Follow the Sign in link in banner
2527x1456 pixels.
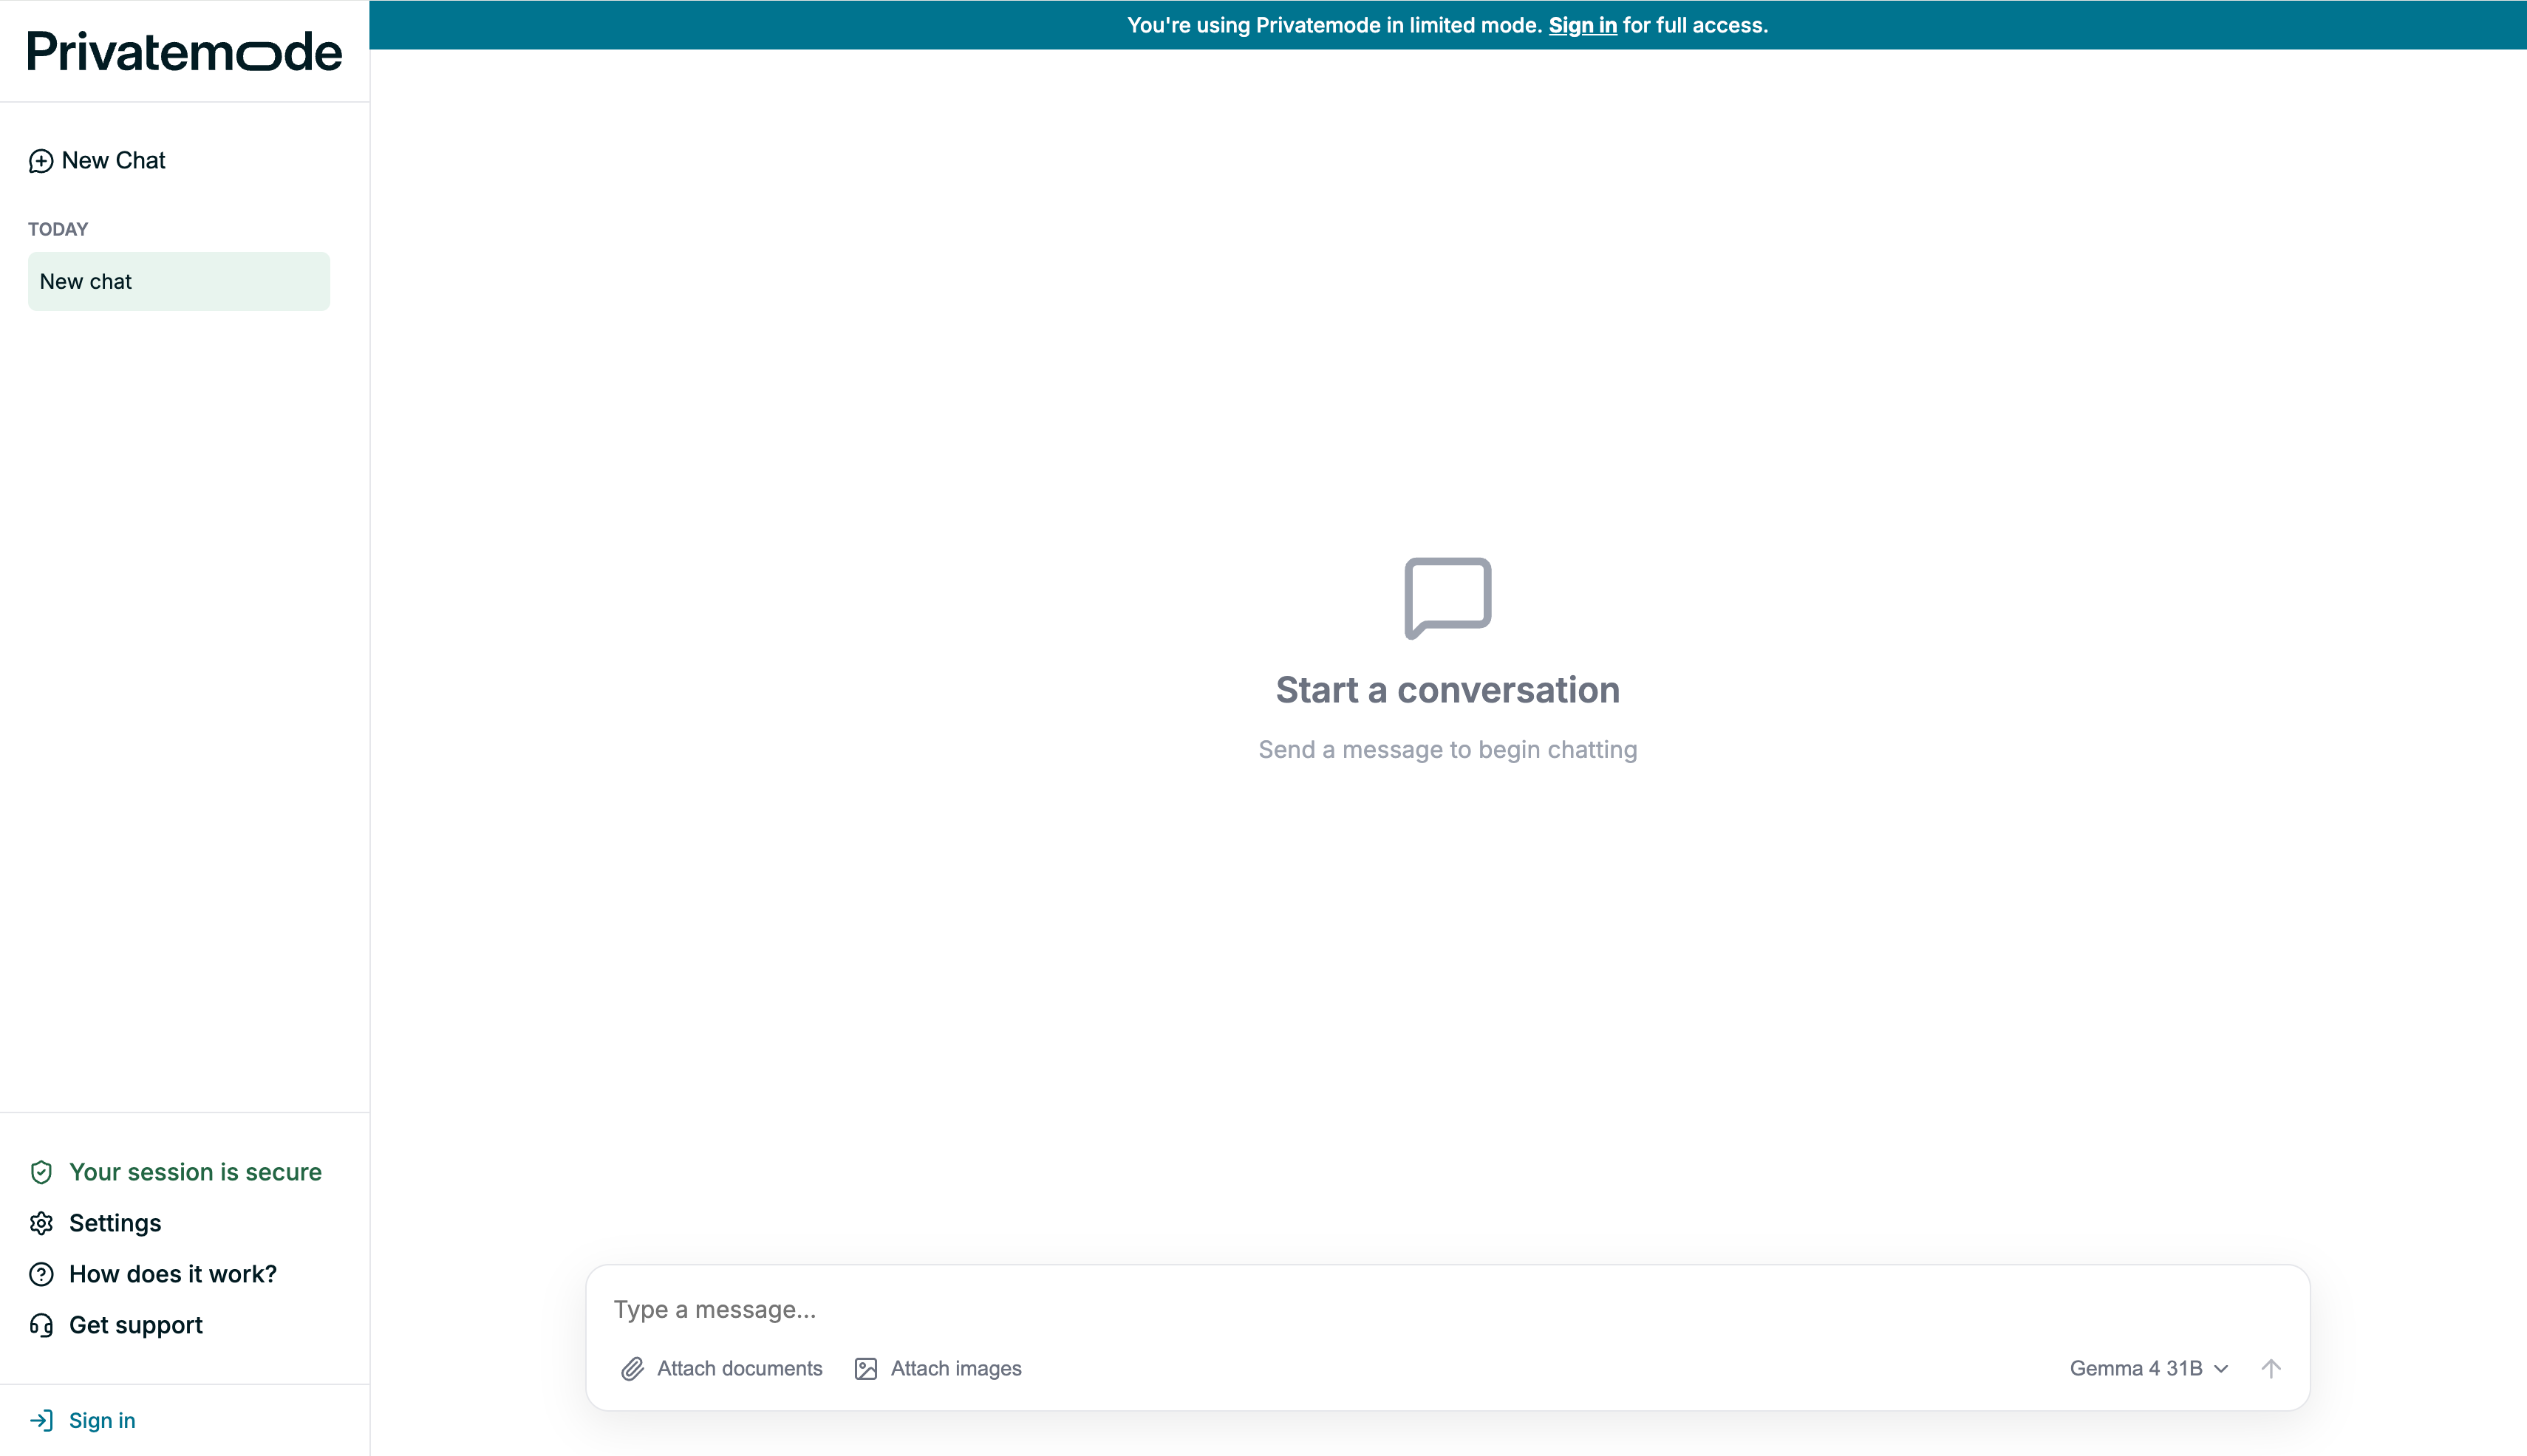[1582, 26]
